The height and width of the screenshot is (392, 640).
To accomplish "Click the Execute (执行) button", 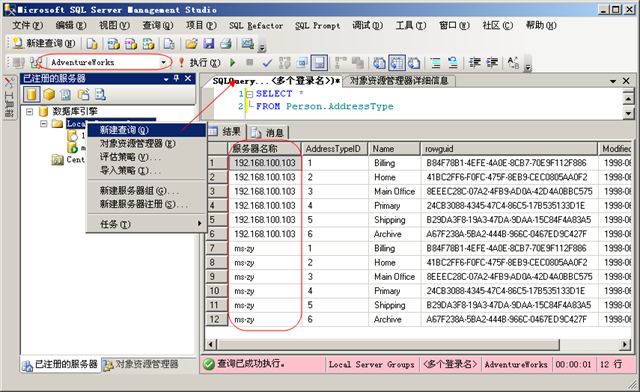I will (x=200, y=62).
